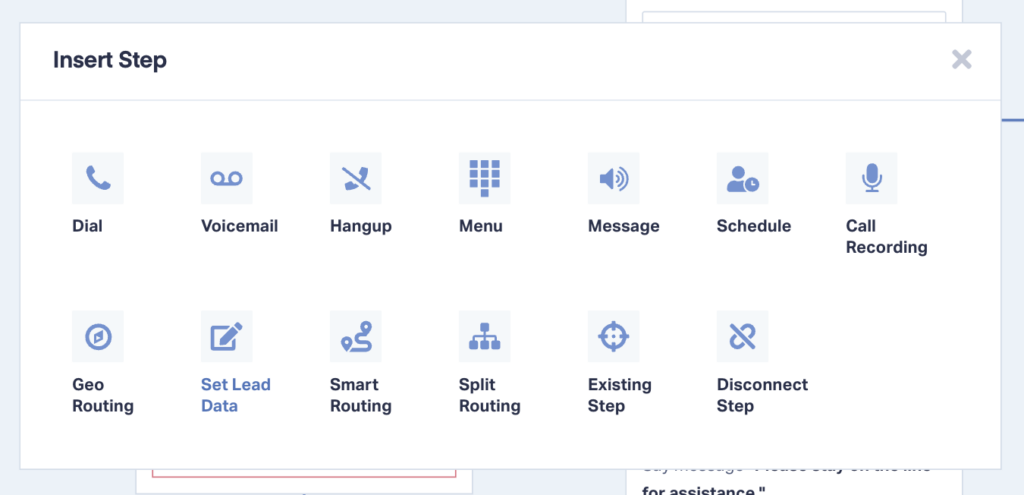Choose the Schedule user-clock icon
This screenshot has height=495, width=1024.
pos(743,178)
